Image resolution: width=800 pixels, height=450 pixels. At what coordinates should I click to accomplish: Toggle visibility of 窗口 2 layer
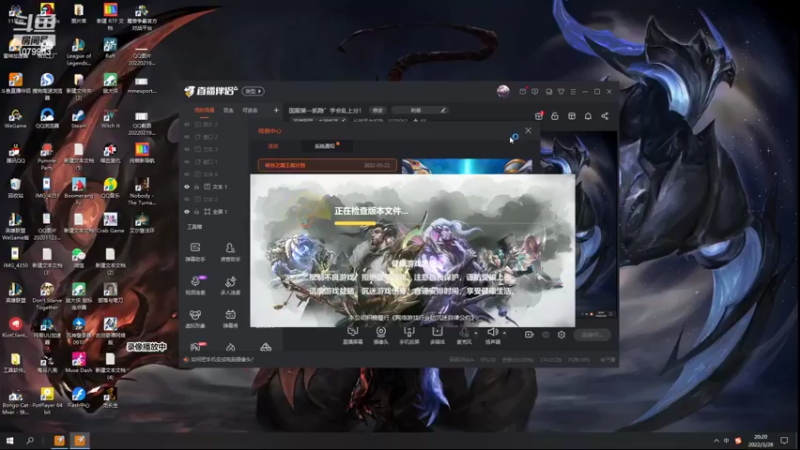[x=187, y=137]
